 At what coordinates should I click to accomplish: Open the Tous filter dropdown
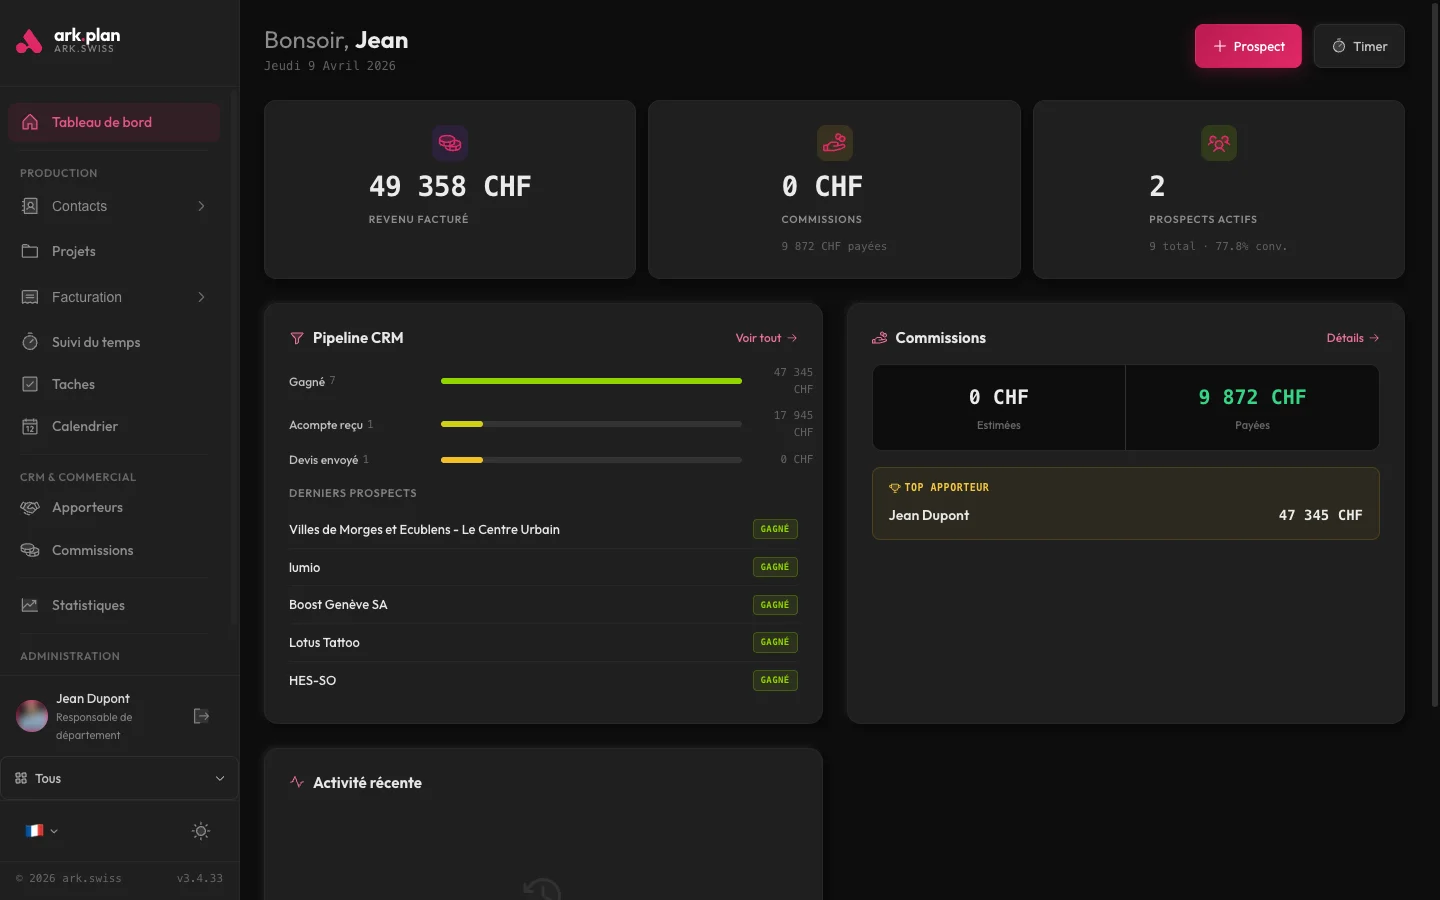click(x=119, y=778)
